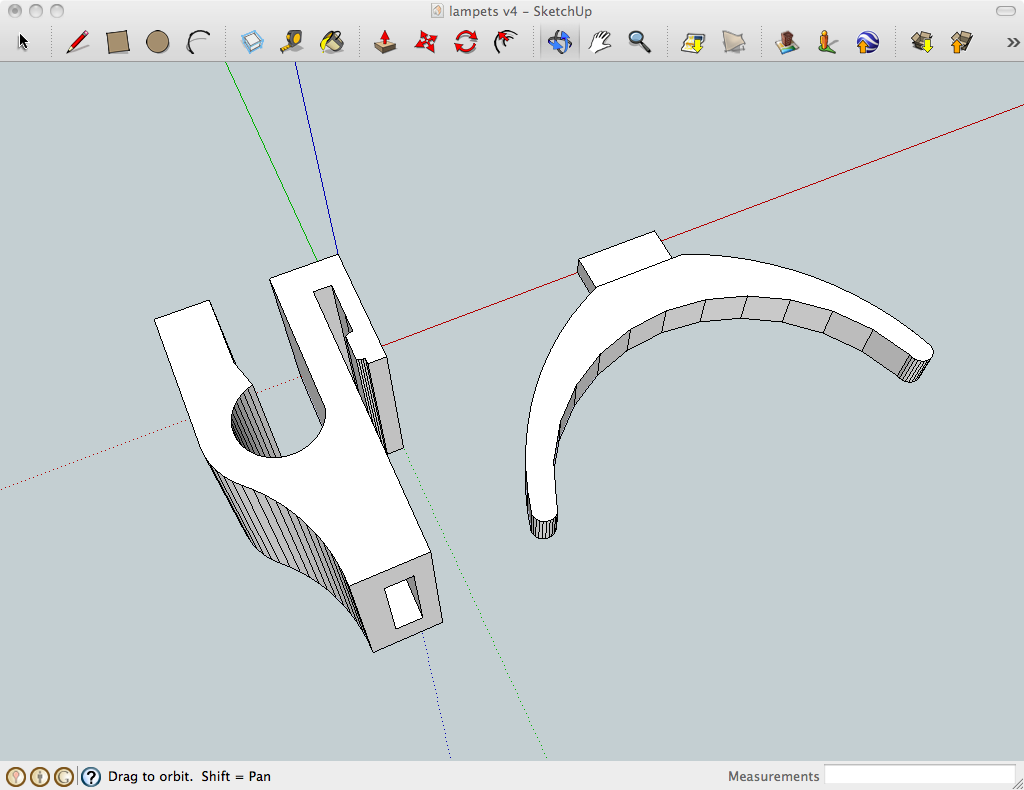
Task: Switch to the Pan hand tool
Action: 600,42
